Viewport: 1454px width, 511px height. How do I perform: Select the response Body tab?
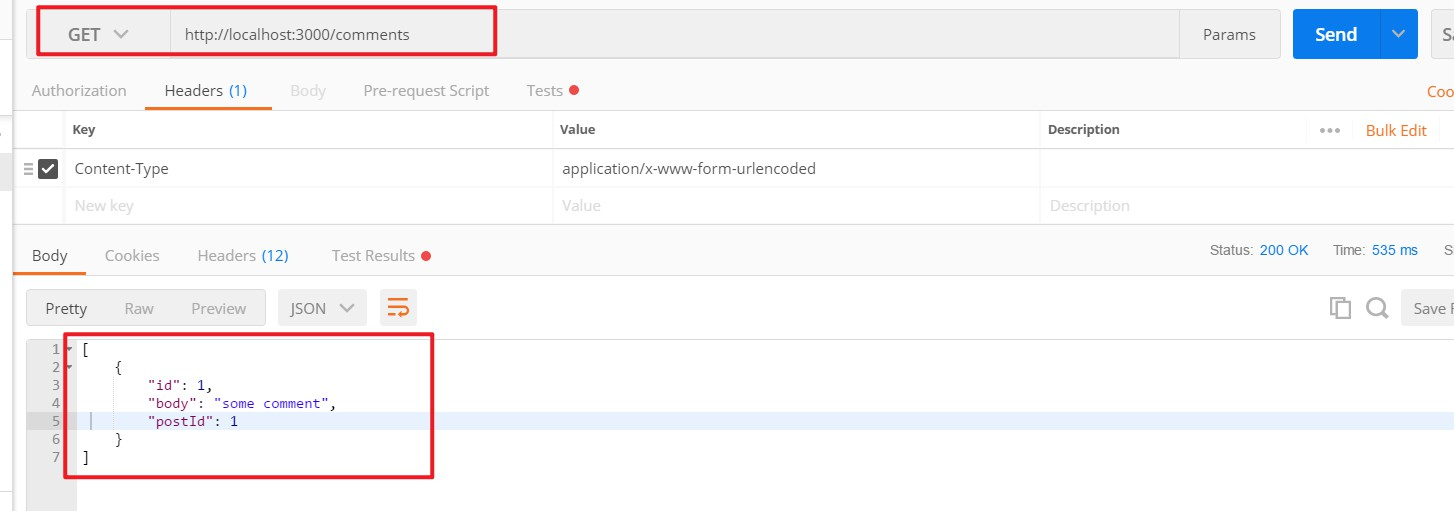click(49, 255)
